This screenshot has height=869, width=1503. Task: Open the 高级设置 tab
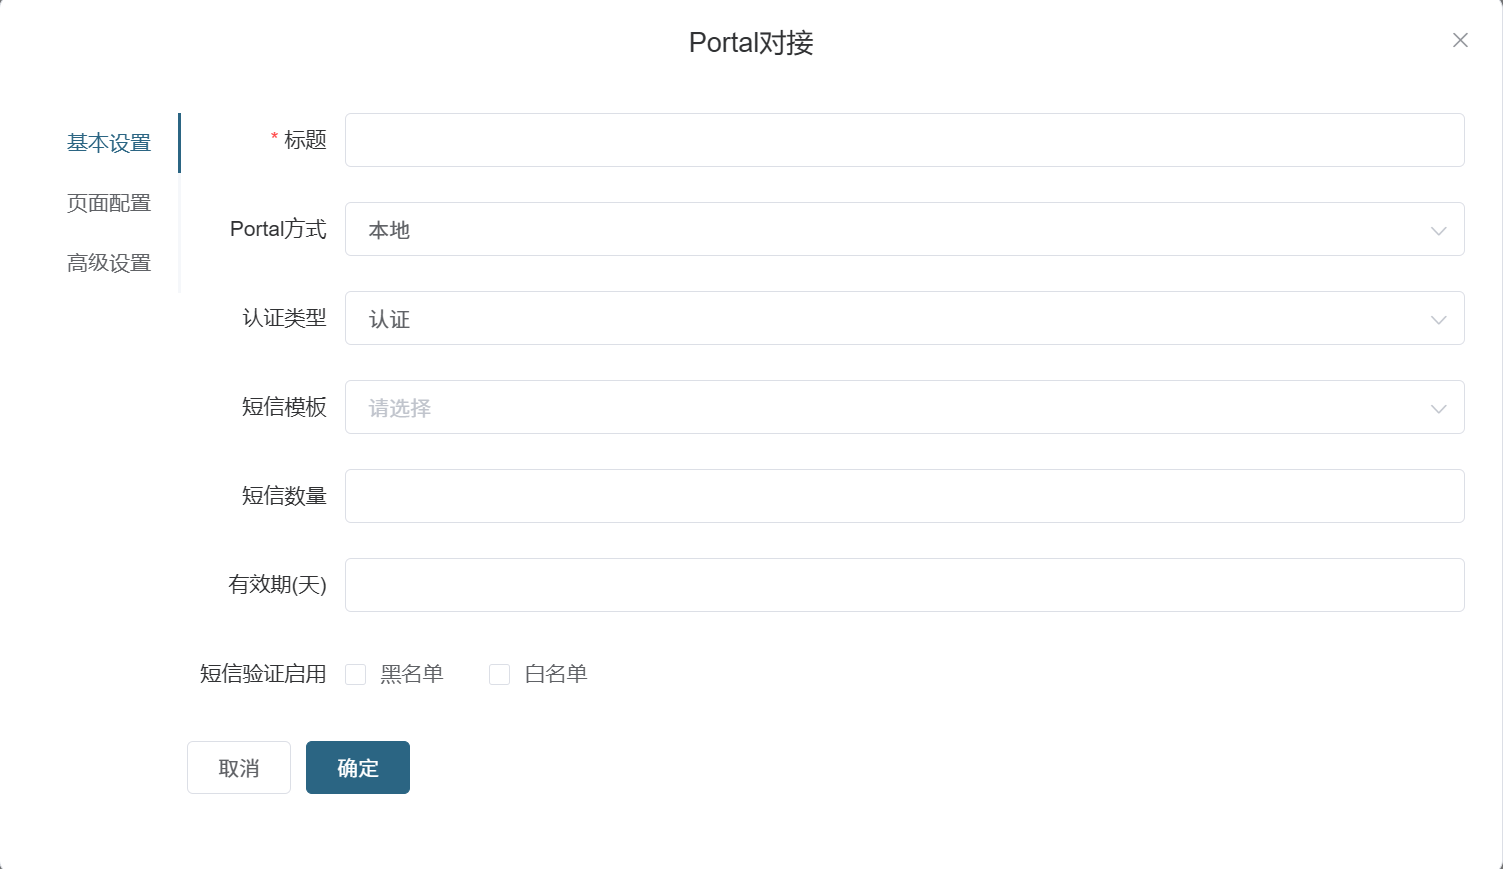(x=109, y=263)
